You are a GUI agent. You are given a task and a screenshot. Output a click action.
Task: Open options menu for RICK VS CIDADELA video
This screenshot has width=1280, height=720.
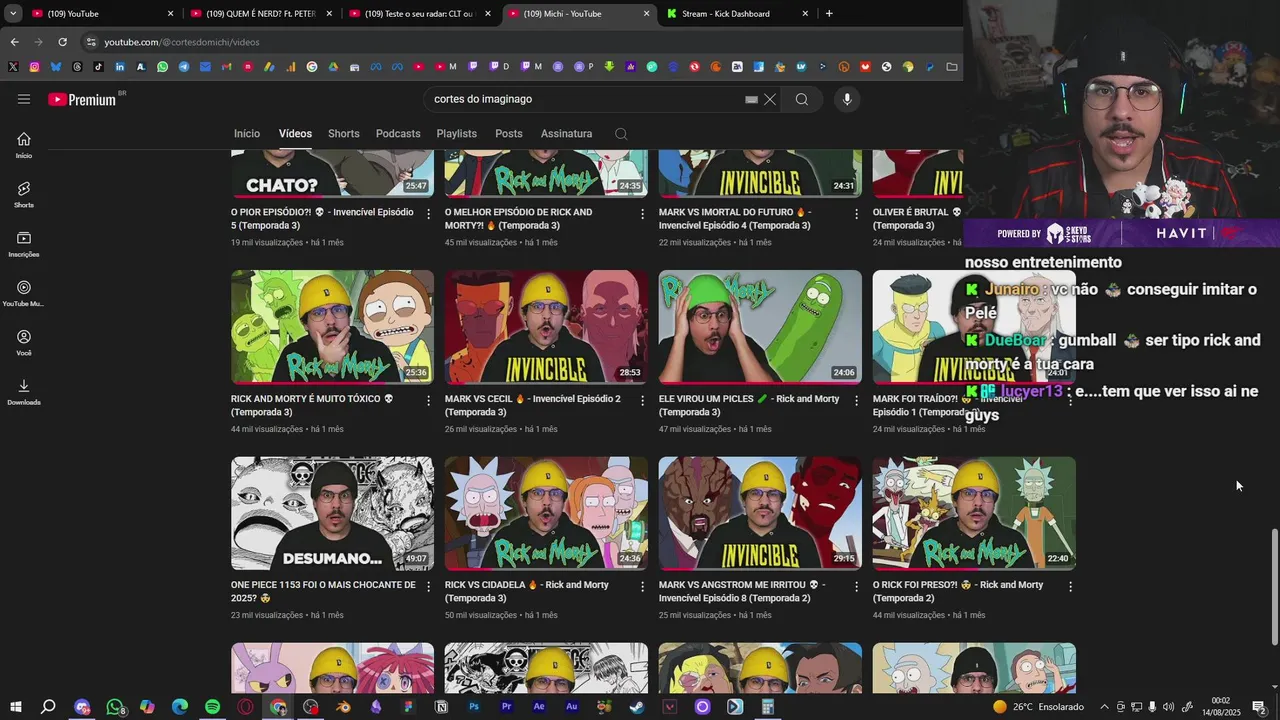[643, 587]
